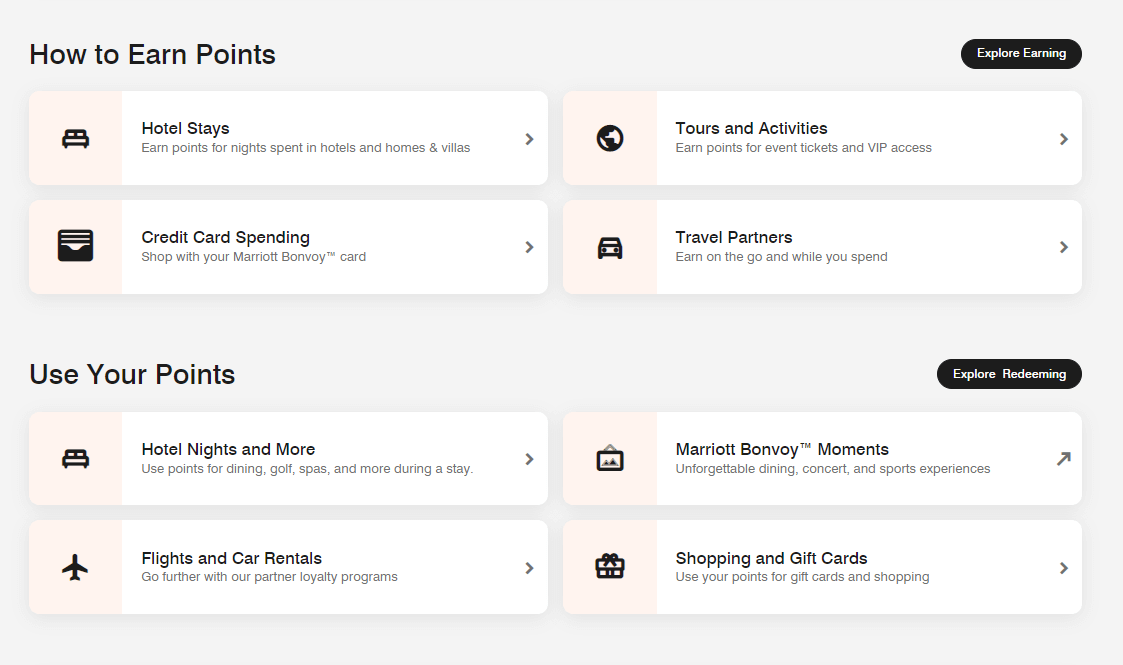Click the Explore Earning button
This screenshot has height=665, width=1123.
pos(1021,54)
